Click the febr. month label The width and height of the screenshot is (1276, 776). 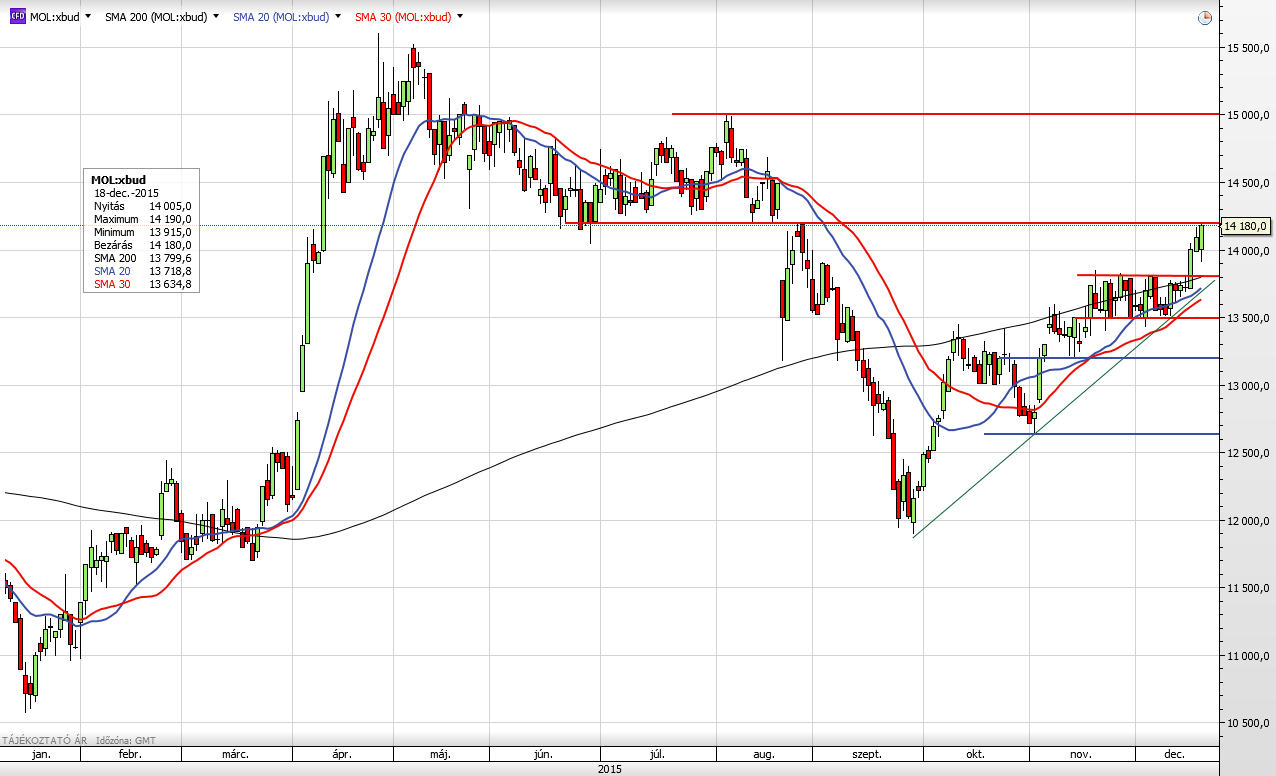coord(131,754)
